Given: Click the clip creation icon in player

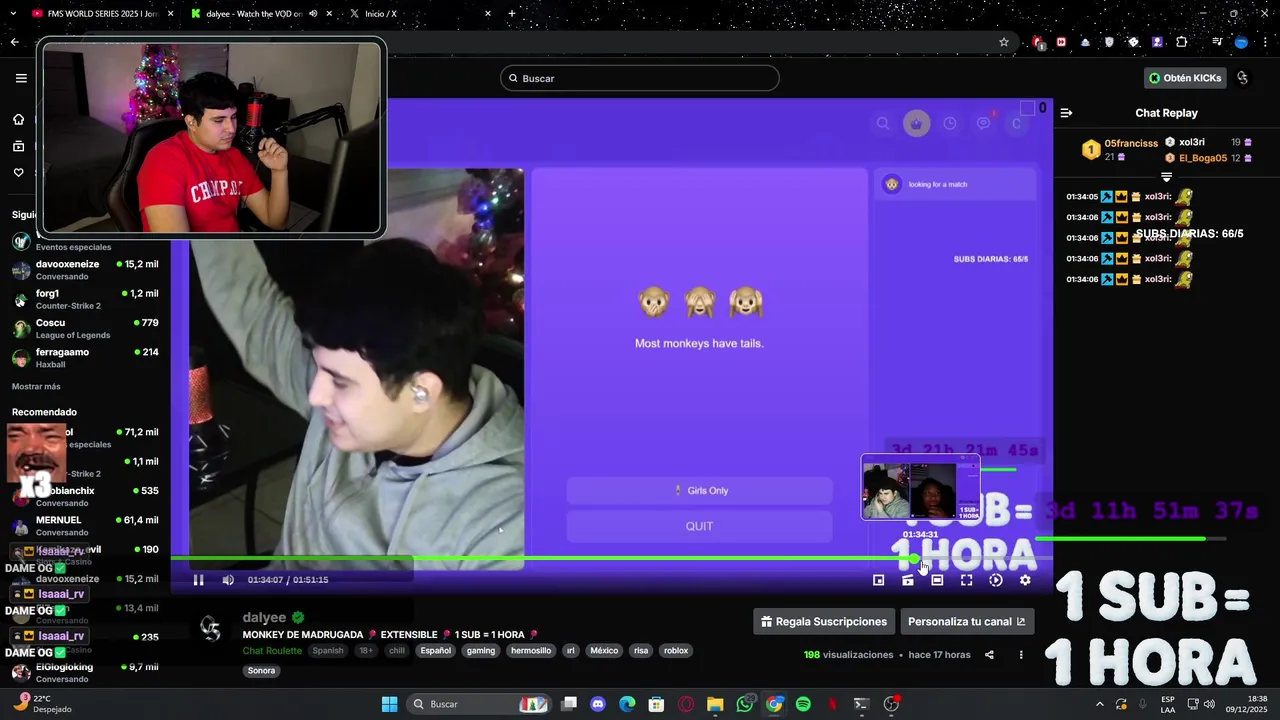Looking at the screenshot, I should [x=908, y=580].
